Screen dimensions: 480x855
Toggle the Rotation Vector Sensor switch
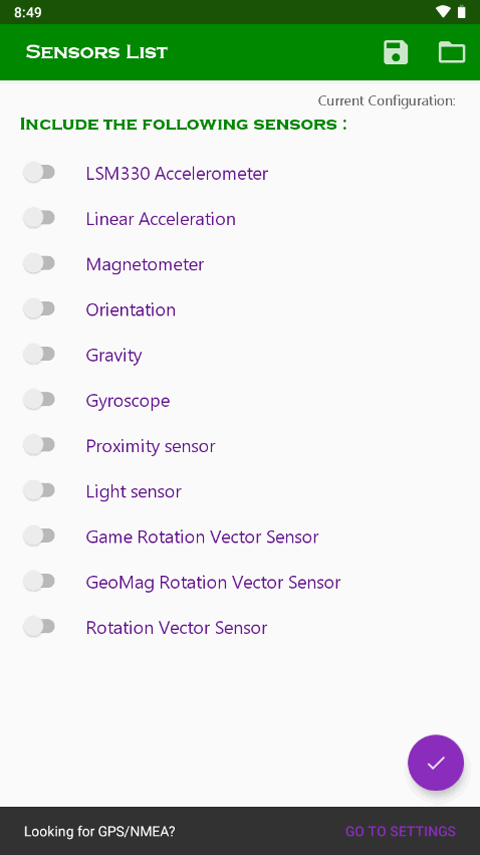point(39,627)
